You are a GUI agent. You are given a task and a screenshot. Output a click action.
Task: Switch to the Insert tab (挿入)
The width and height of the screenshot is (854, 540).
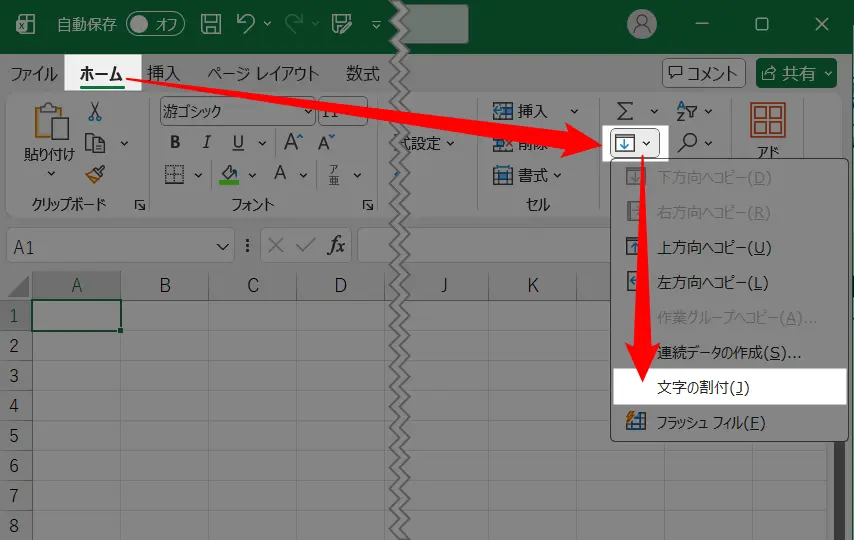tap(163, 73)
